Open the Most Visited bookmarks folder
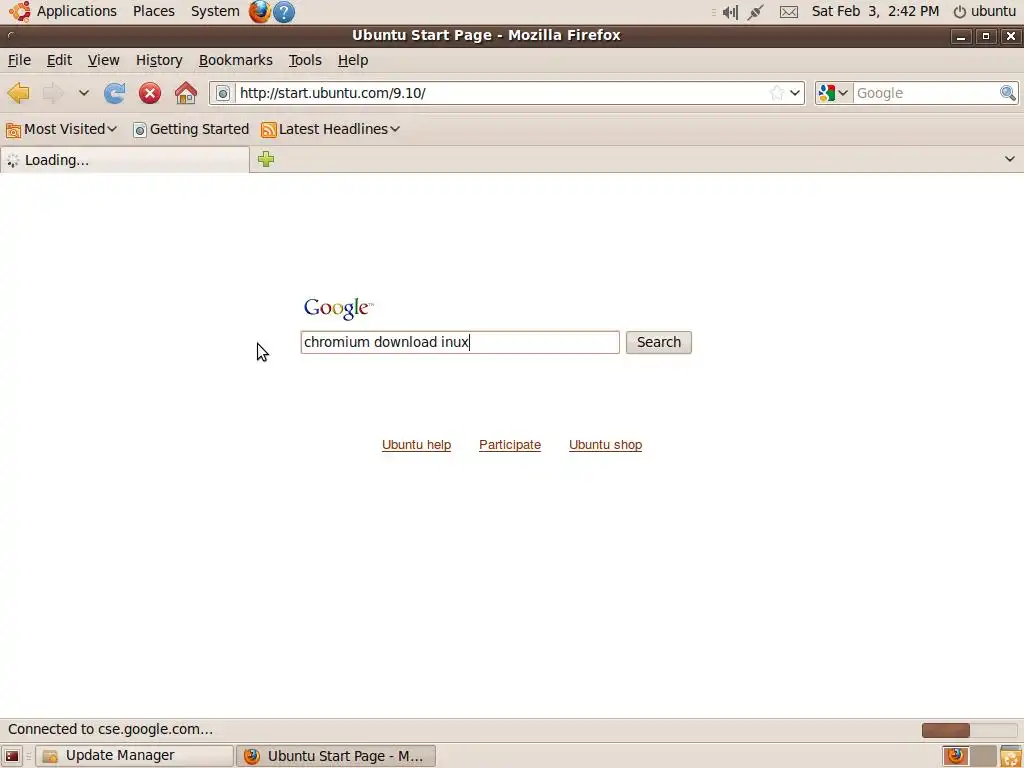 tap(61, 129)
